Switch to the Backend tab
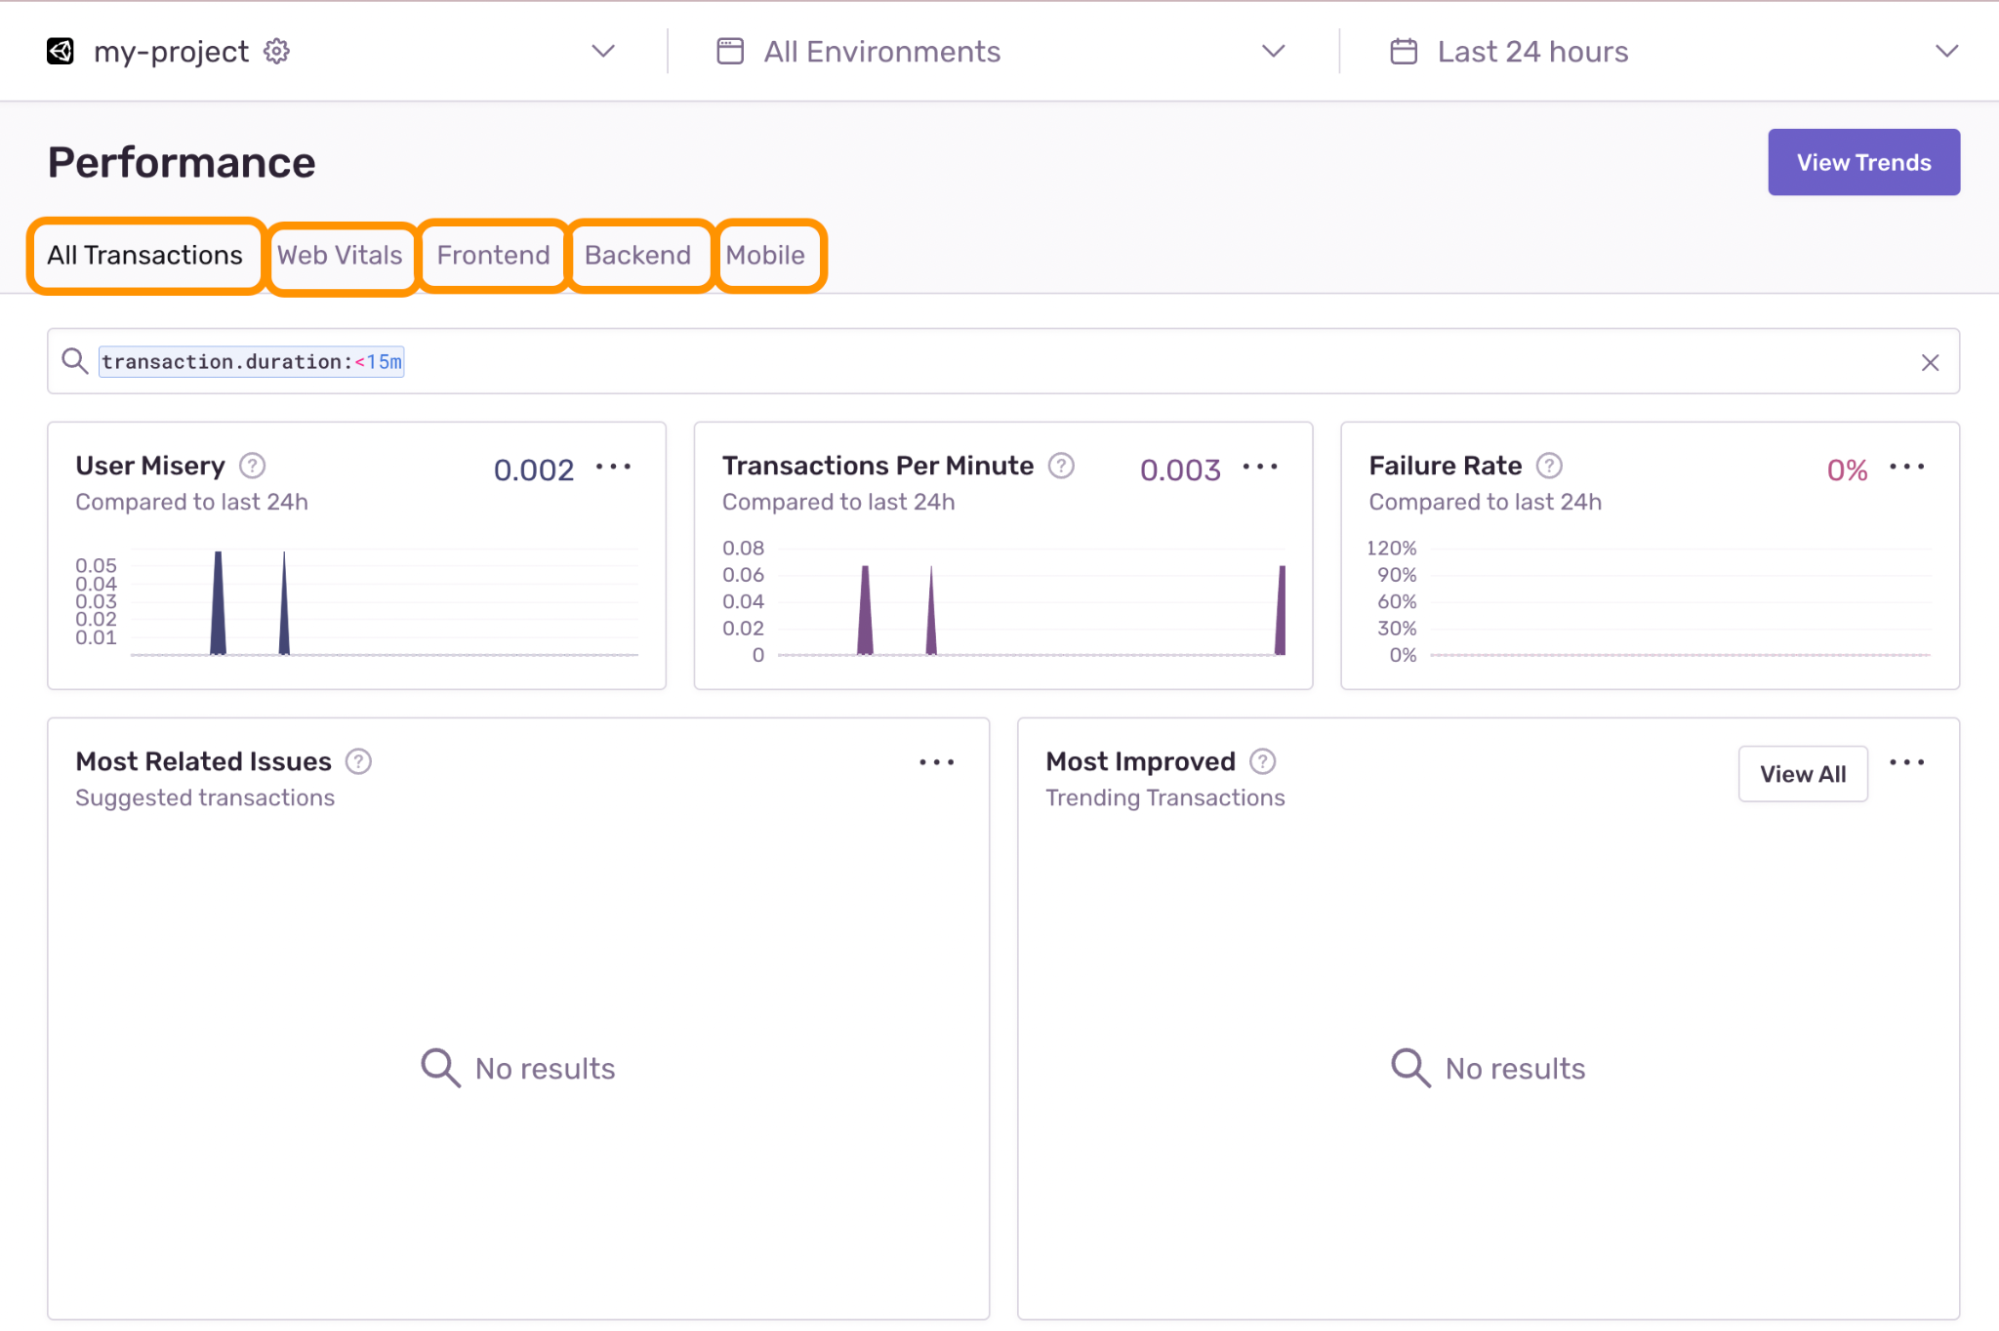This screenshot has height=1331, width=1999. pos(638,256)
